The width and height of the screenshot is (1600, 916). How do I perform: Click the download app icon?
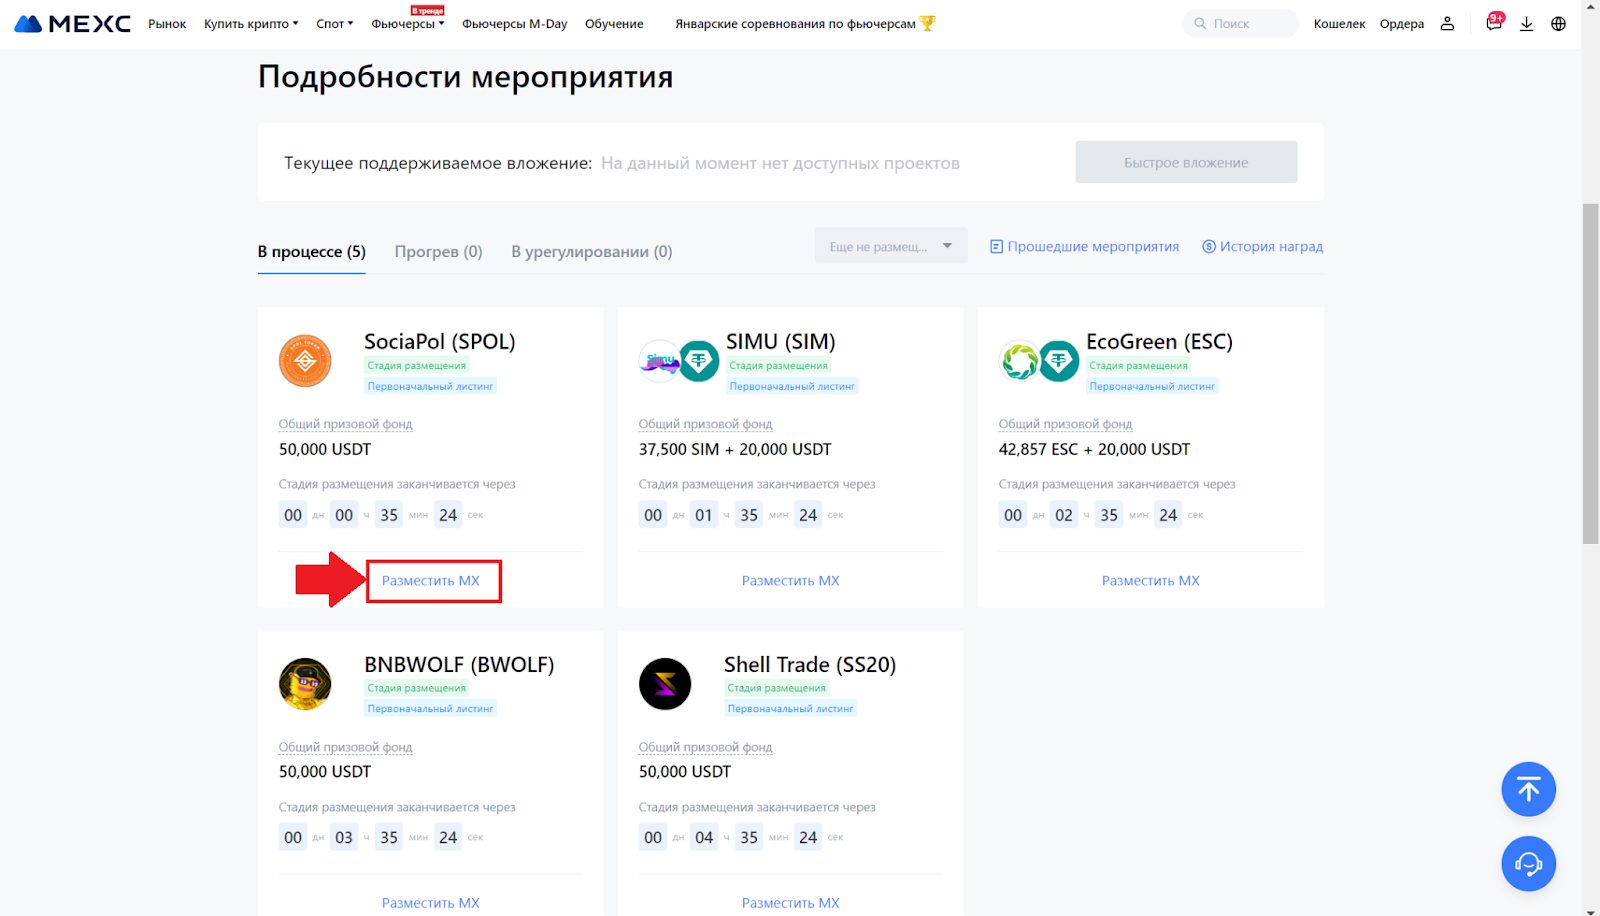tap(1526, 24)
